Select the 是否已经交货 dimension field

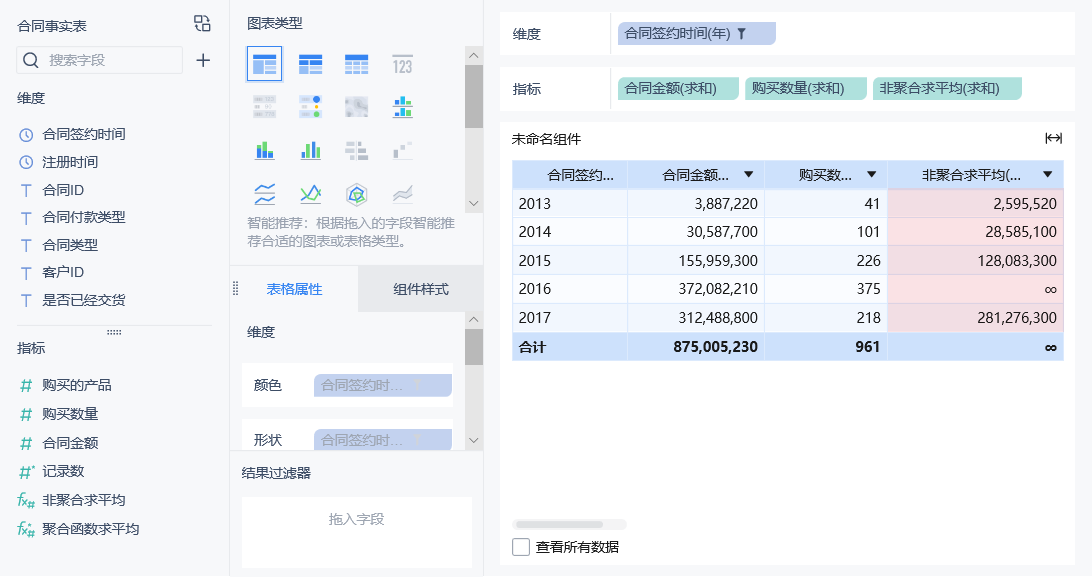click(x=84, y=300)
